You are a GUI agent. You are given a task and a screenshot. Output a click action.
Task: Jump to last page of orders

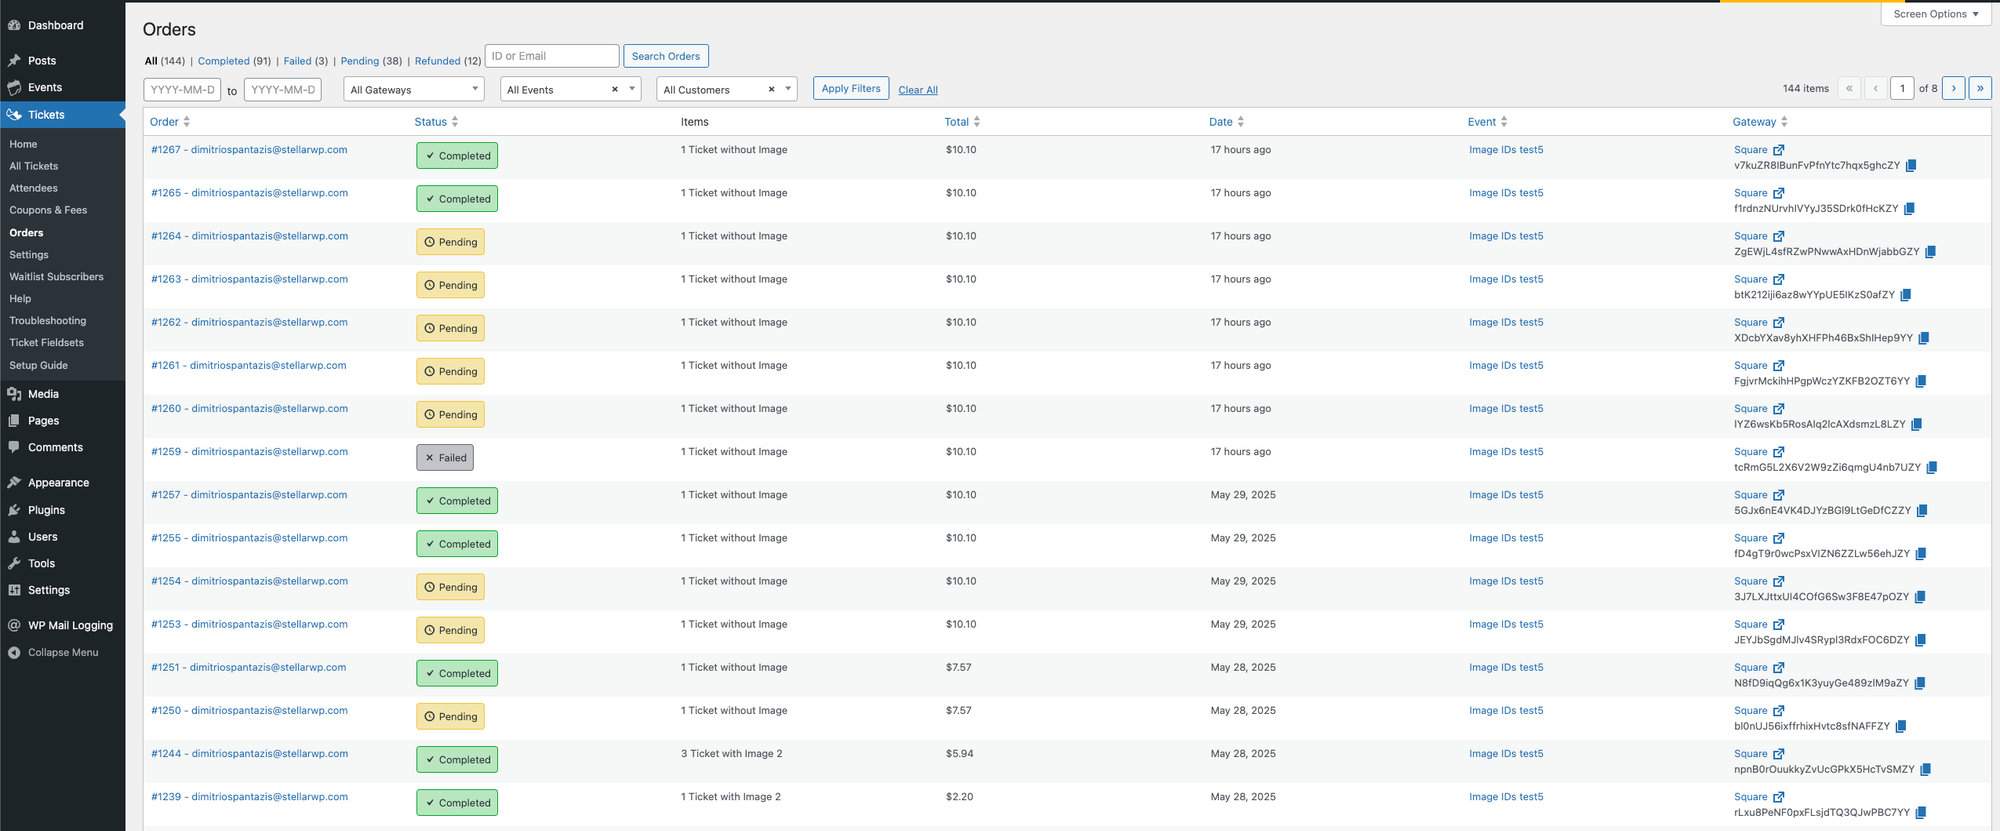[x=1980, y=88]
